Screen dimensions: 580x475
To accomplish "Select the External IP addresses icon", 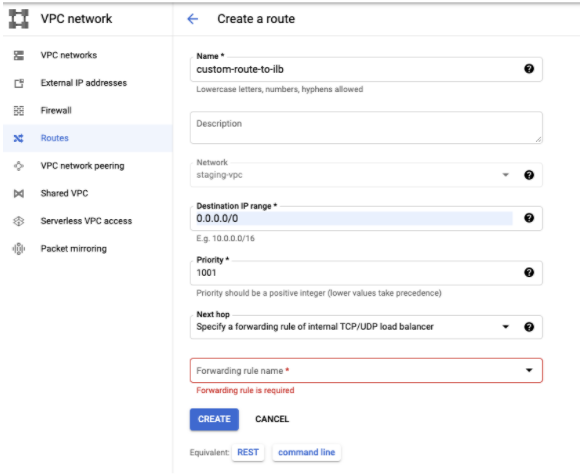I will coord(18,83).
